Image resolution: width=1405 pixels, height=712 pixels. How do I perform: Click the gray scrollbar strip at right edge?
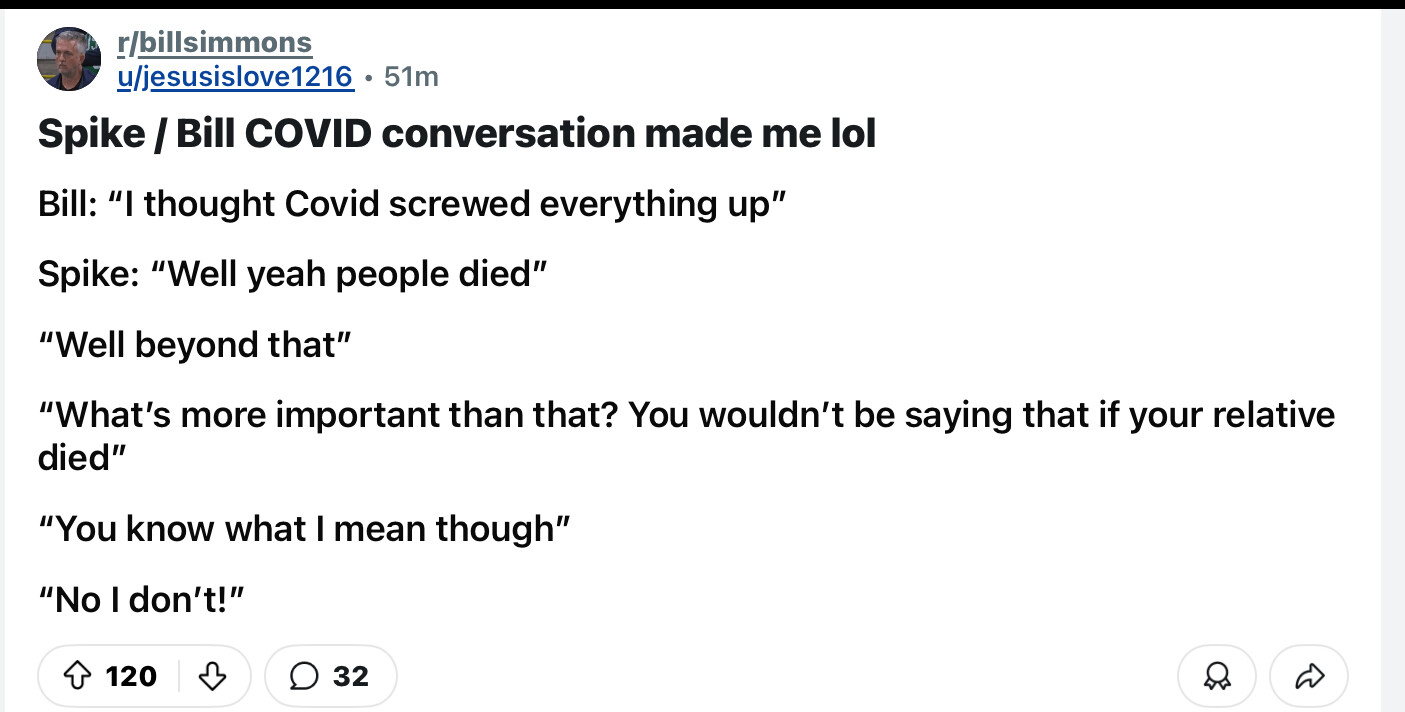1393,360
